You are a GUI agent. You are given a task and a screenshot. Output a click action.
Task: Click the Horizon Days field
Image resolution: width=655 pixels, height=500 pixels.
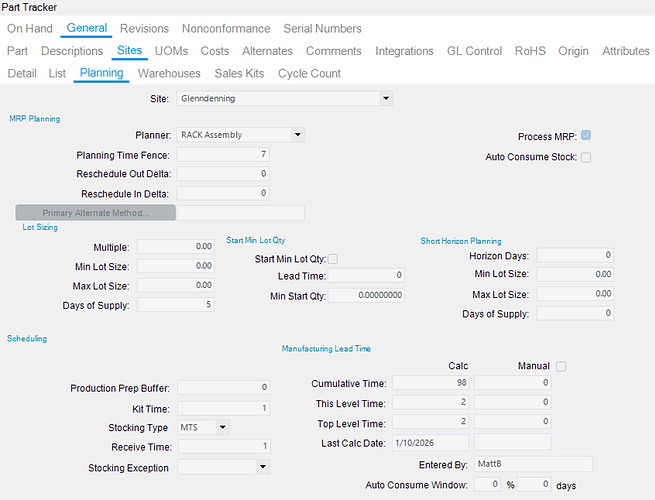(575, 255)
